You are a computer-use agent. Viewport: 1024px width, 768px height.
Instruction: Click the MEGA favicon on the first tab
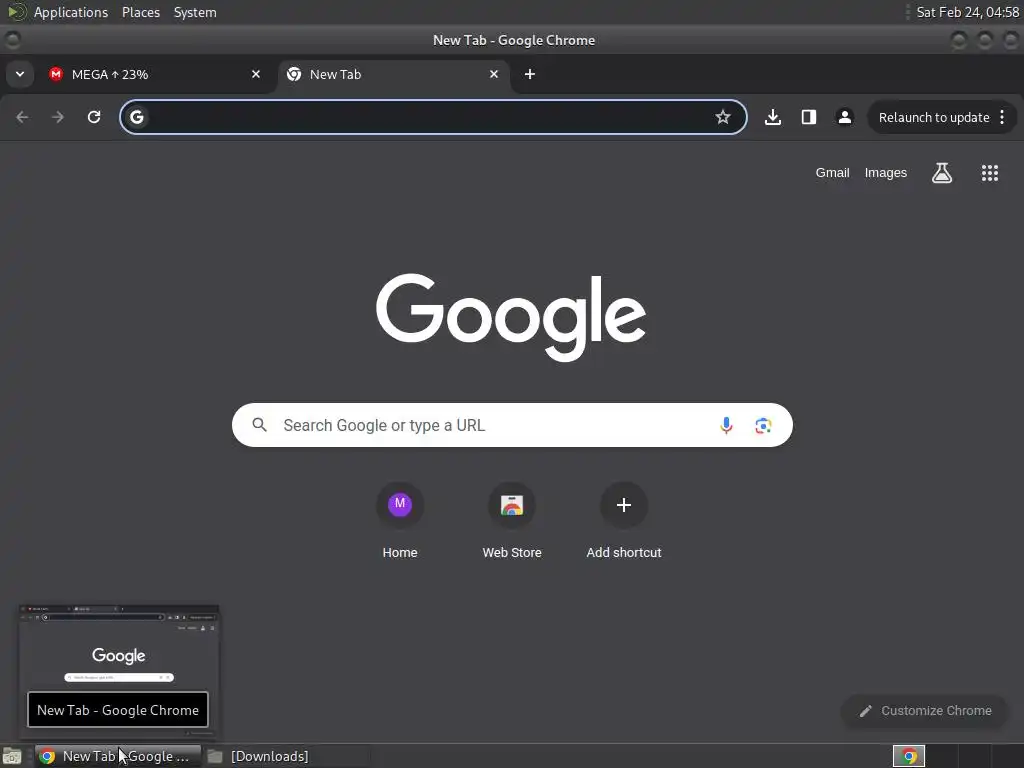pyautogui.click(x=56, y=74)
